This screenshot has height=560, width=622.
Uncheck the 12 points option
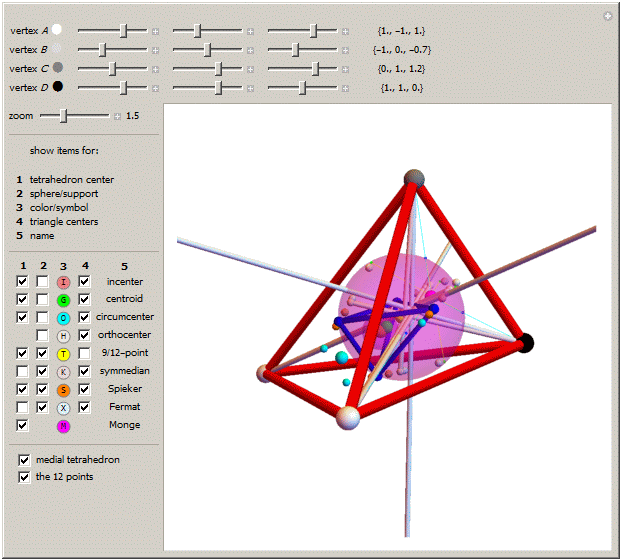tap(23, 477)
